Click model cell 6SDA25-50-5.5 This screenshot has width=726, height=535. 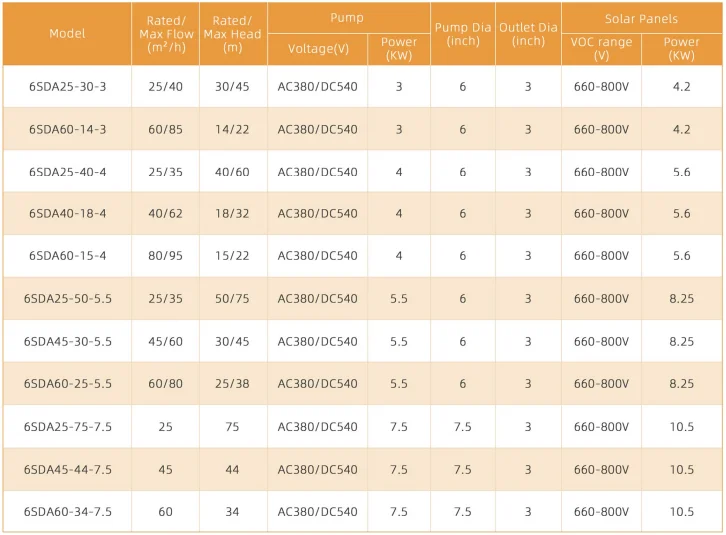[x=67, y=299]
